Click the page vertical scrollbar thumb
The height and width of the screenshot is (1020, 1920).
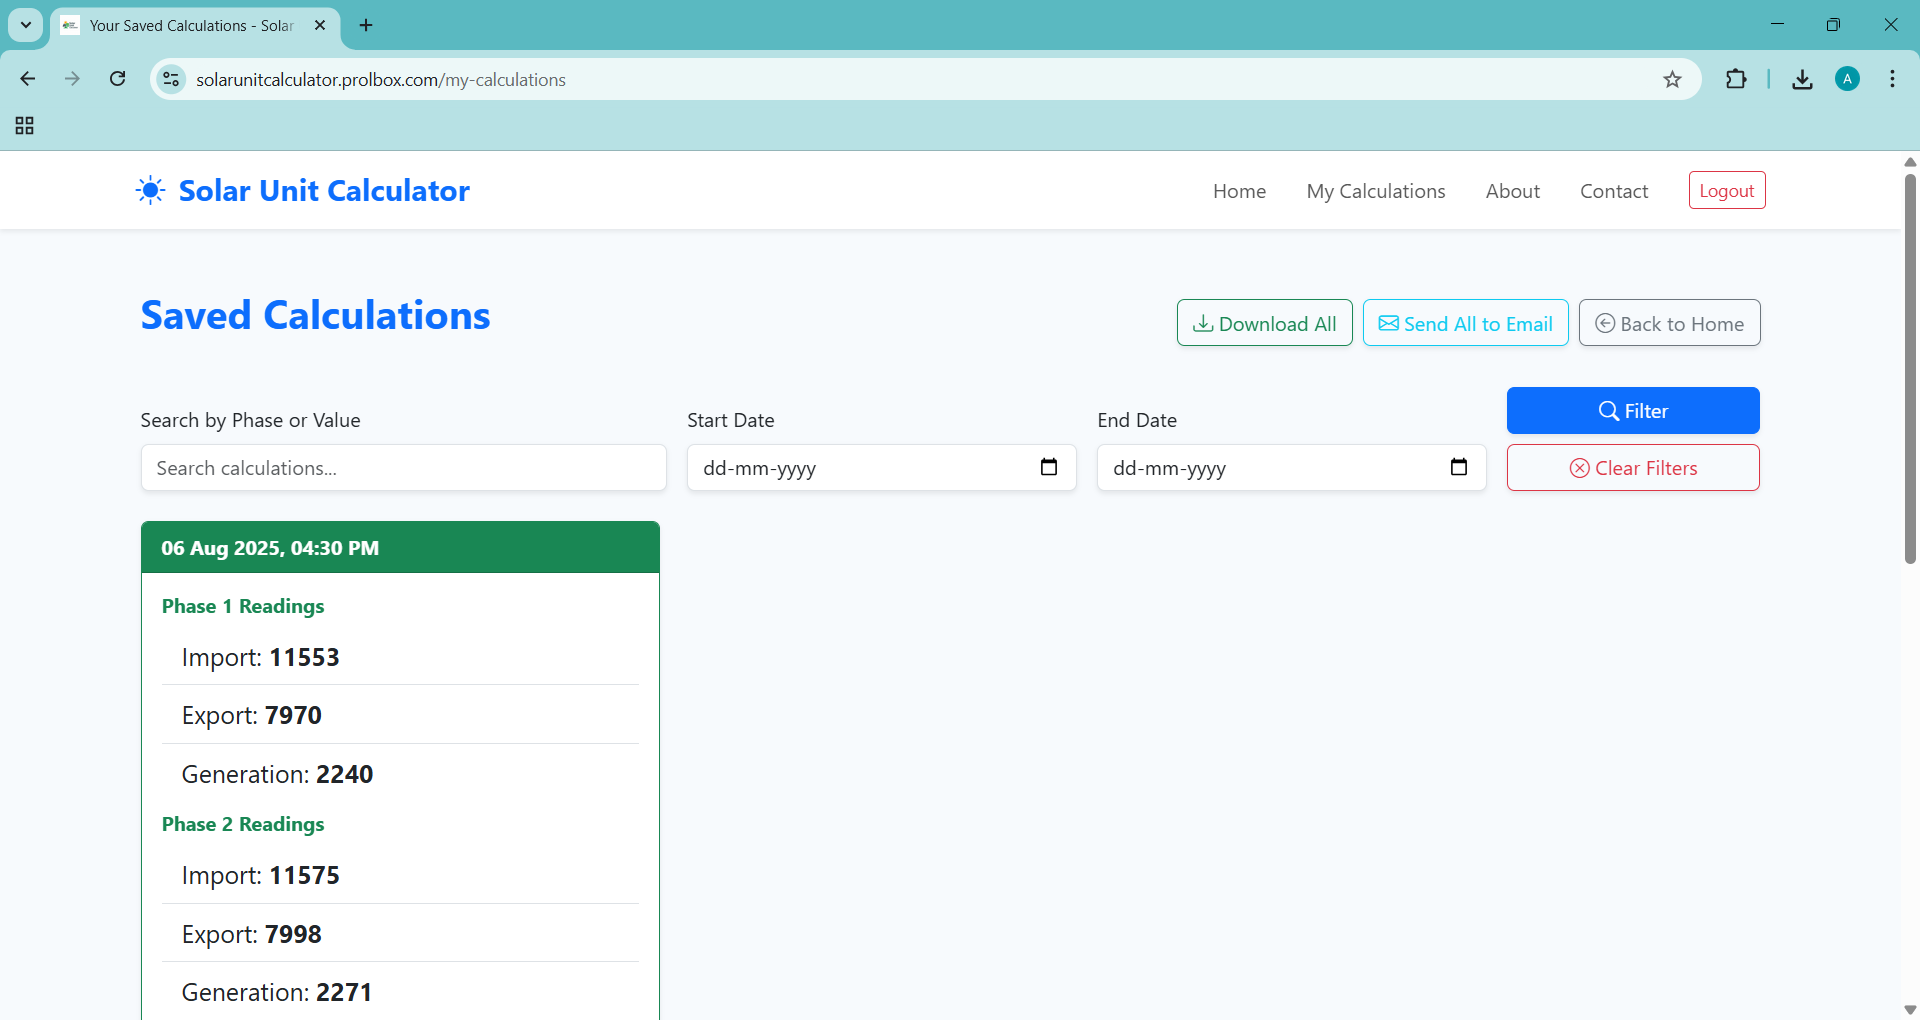[x=1910, y=370]
